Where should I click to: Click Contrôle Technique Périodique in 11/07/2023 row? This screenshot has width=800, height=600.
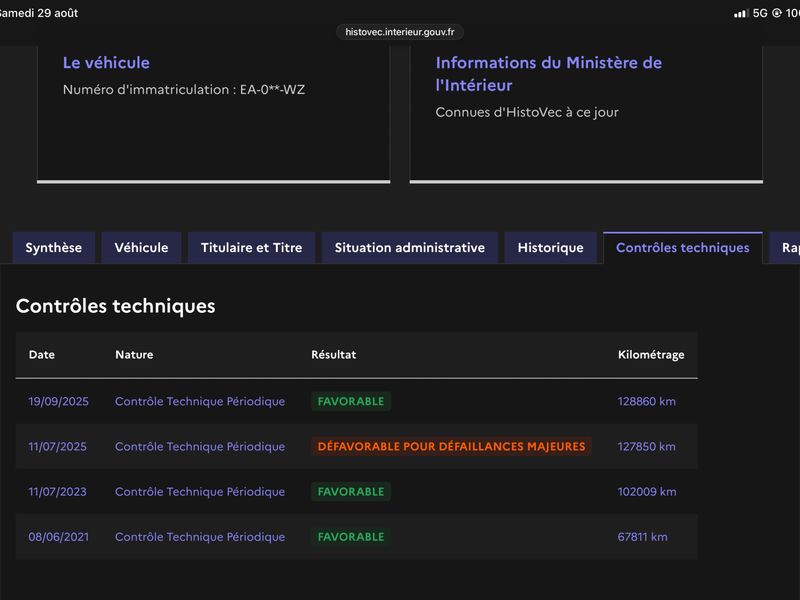pyautogui.click(x=200, y=492)
